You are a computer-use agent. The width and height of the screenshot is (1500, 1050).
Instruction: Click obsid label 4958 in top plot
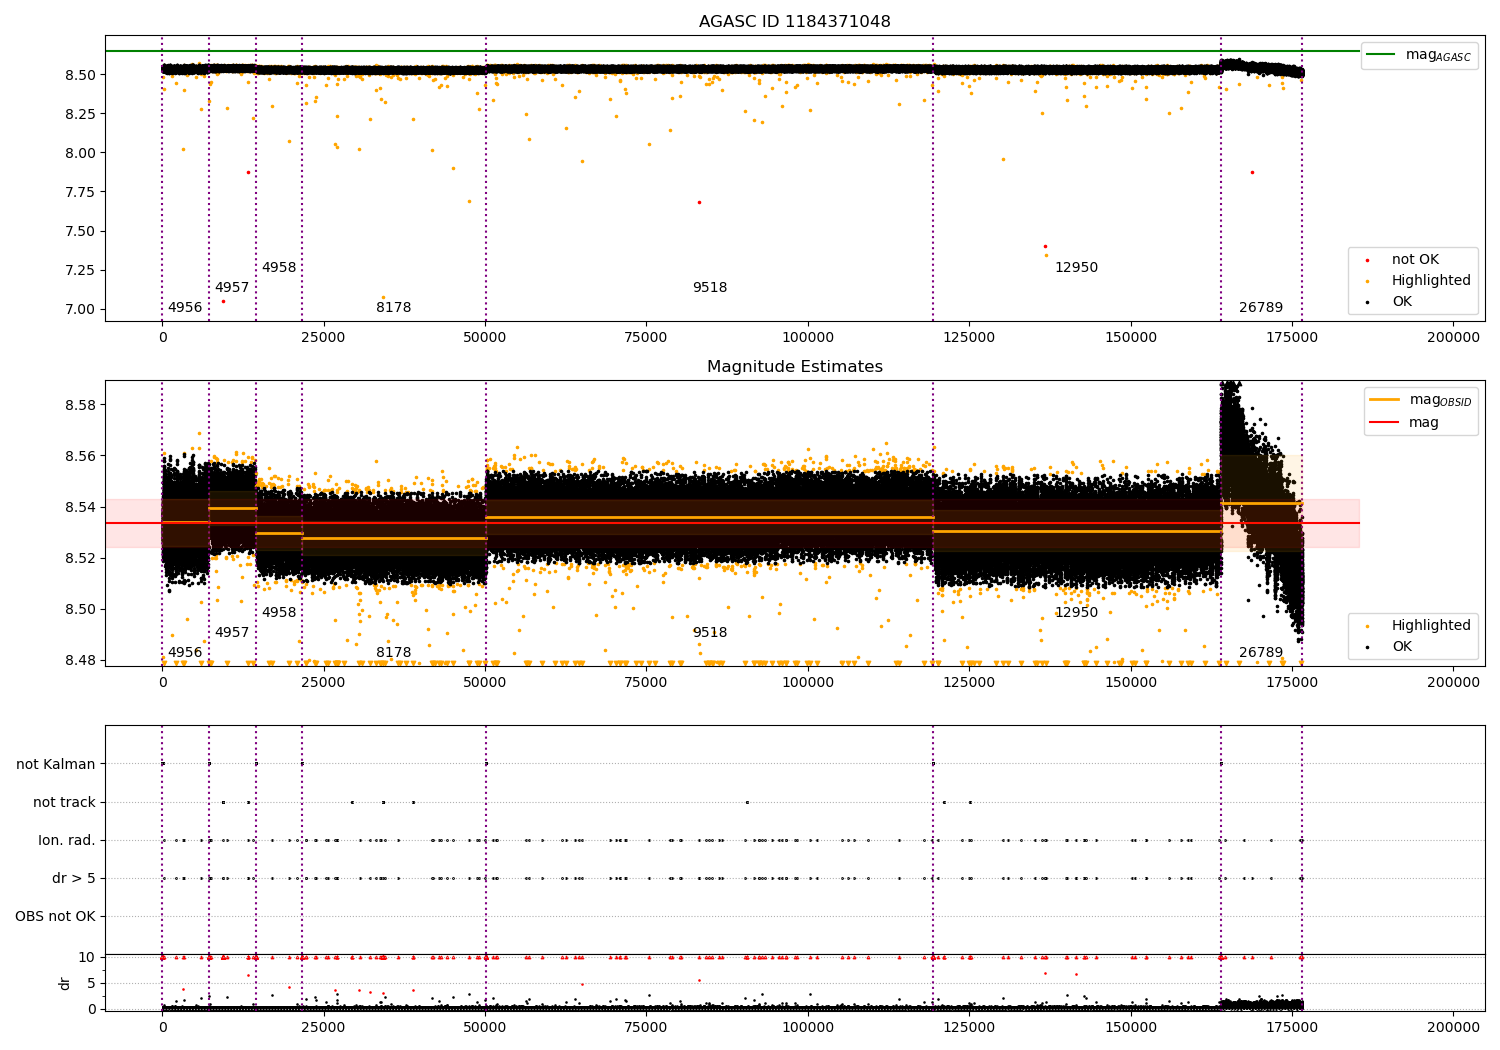tap(279, 268)
